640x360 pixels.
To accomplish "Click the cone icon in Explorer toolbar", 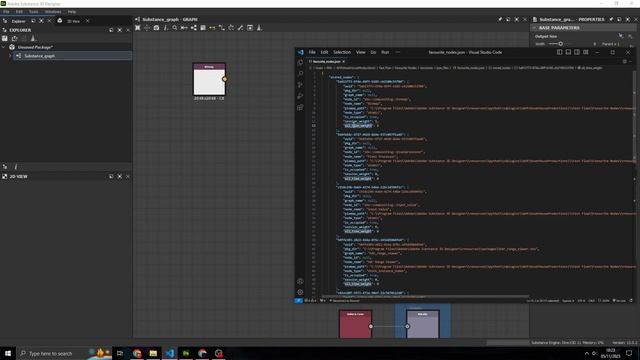I will [x=33, y=38].
